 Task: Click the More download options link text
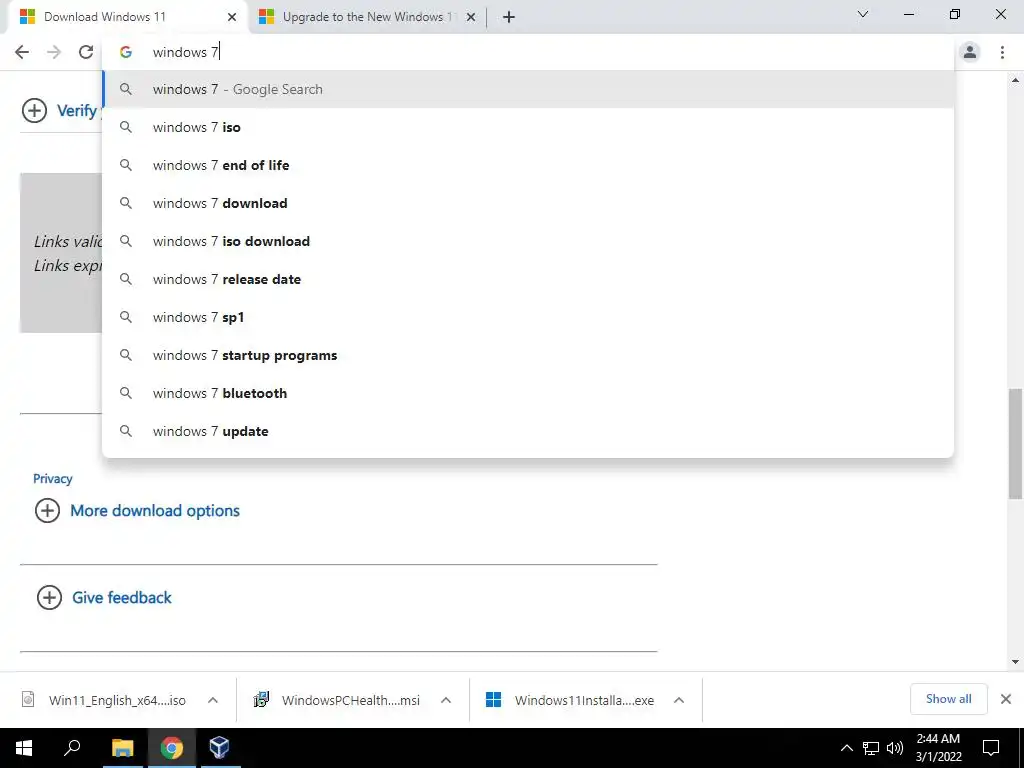pyautogui.click(x=155, y=511)
